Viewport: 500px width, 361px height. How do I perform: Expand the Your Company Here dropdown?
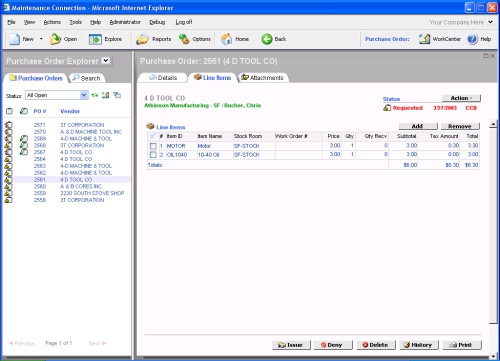(490, 22)
